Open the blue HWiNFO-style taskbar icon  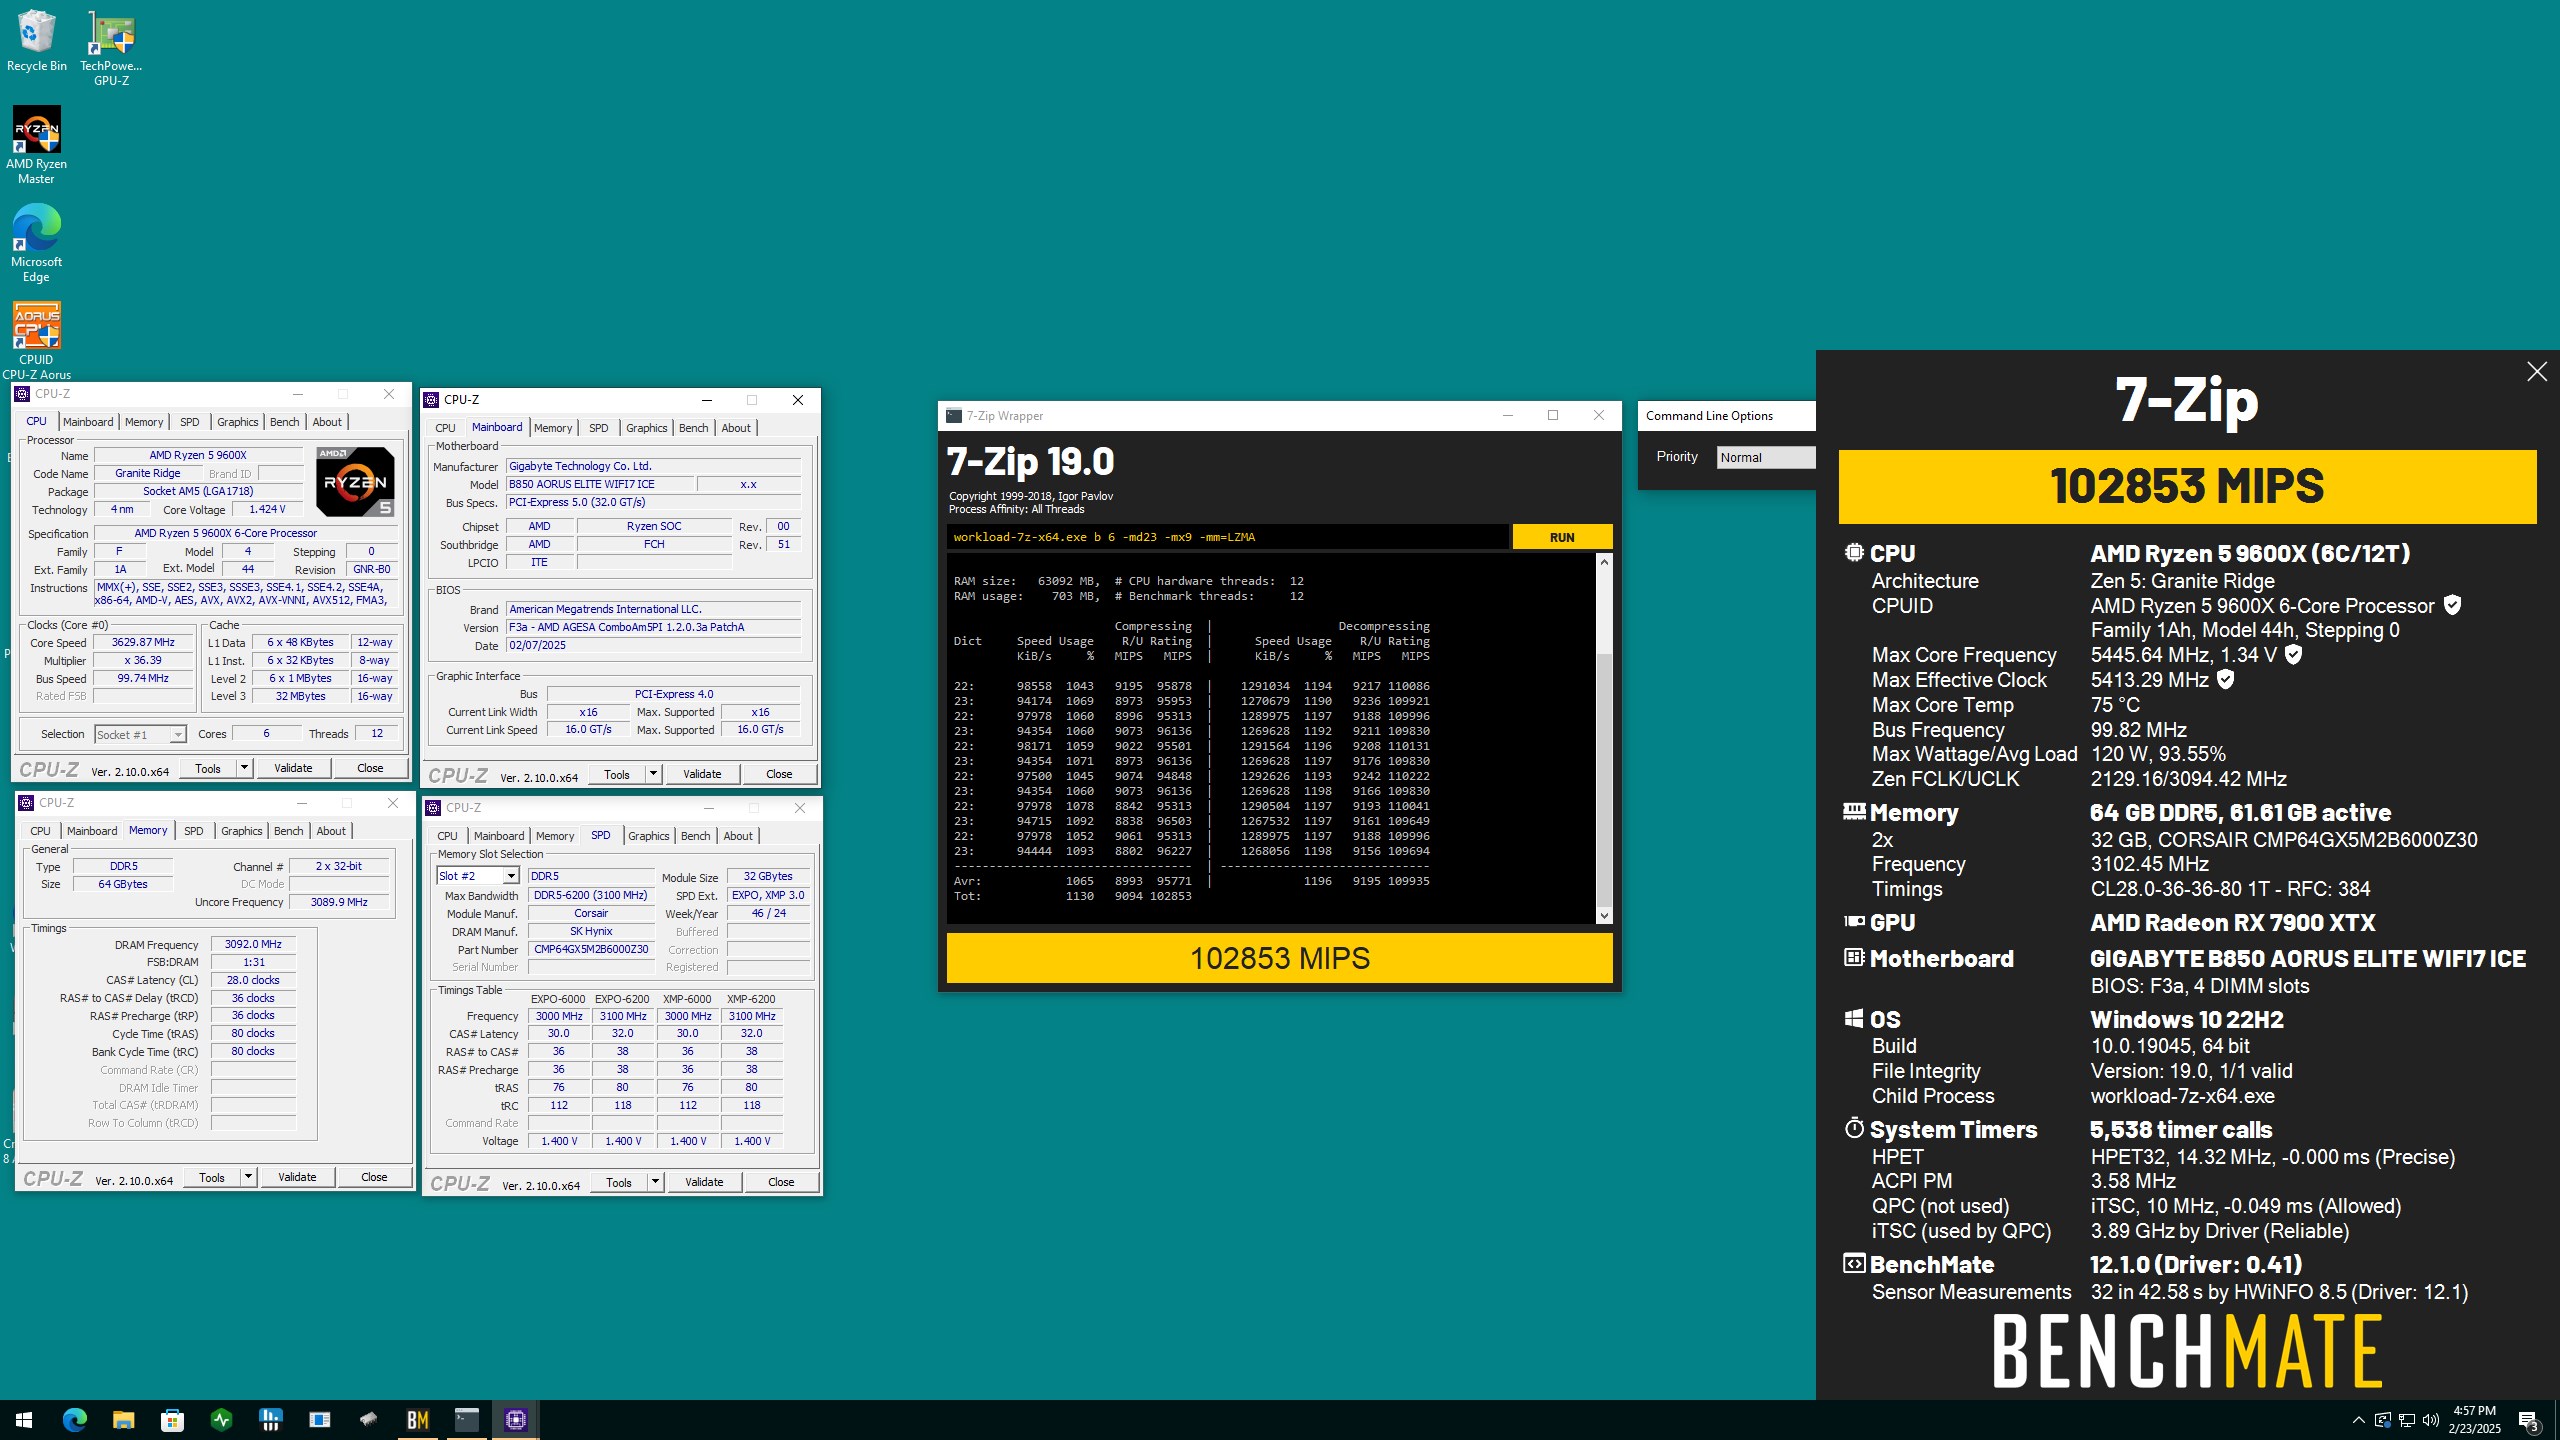(270, 1419)
